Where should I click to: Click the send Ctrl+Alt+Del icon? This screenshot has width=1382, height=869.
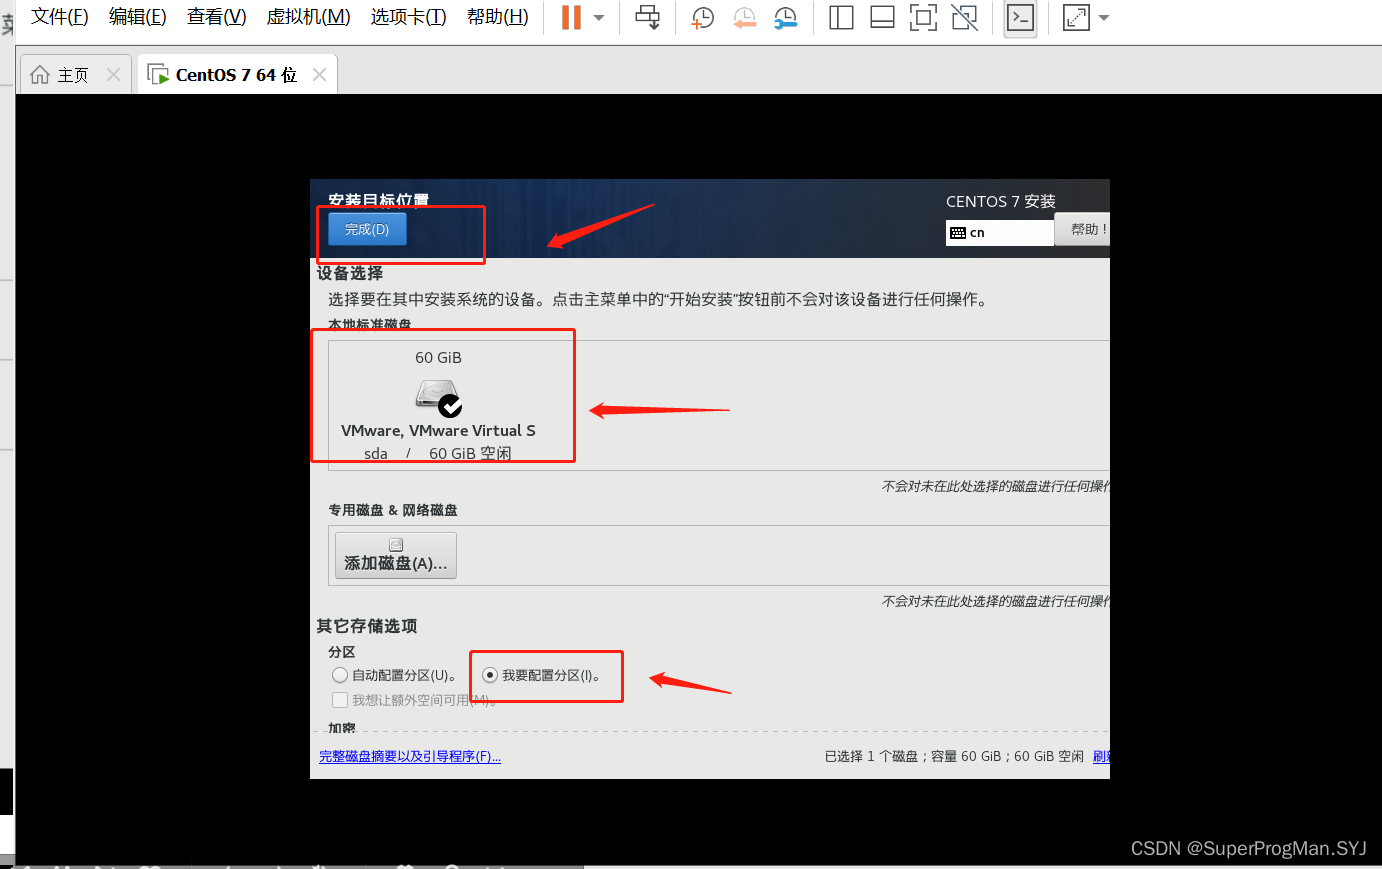point(648,17)
